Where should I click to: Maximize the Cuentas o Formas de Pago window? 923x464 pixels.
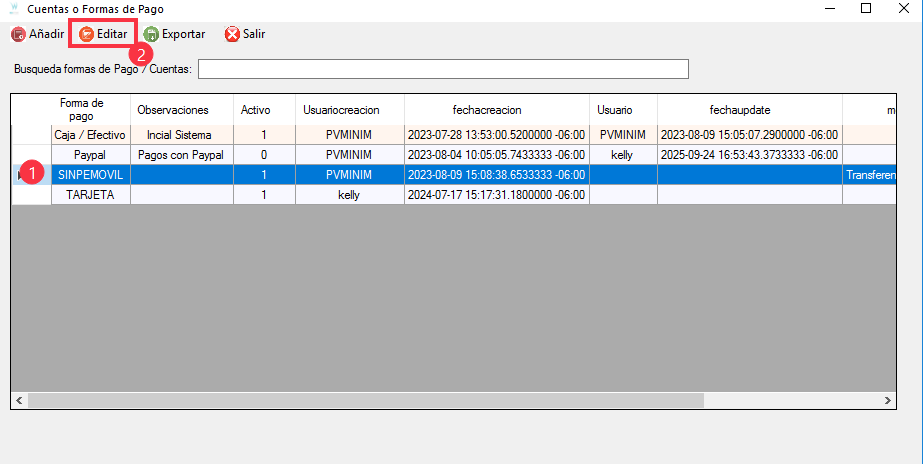865,8
